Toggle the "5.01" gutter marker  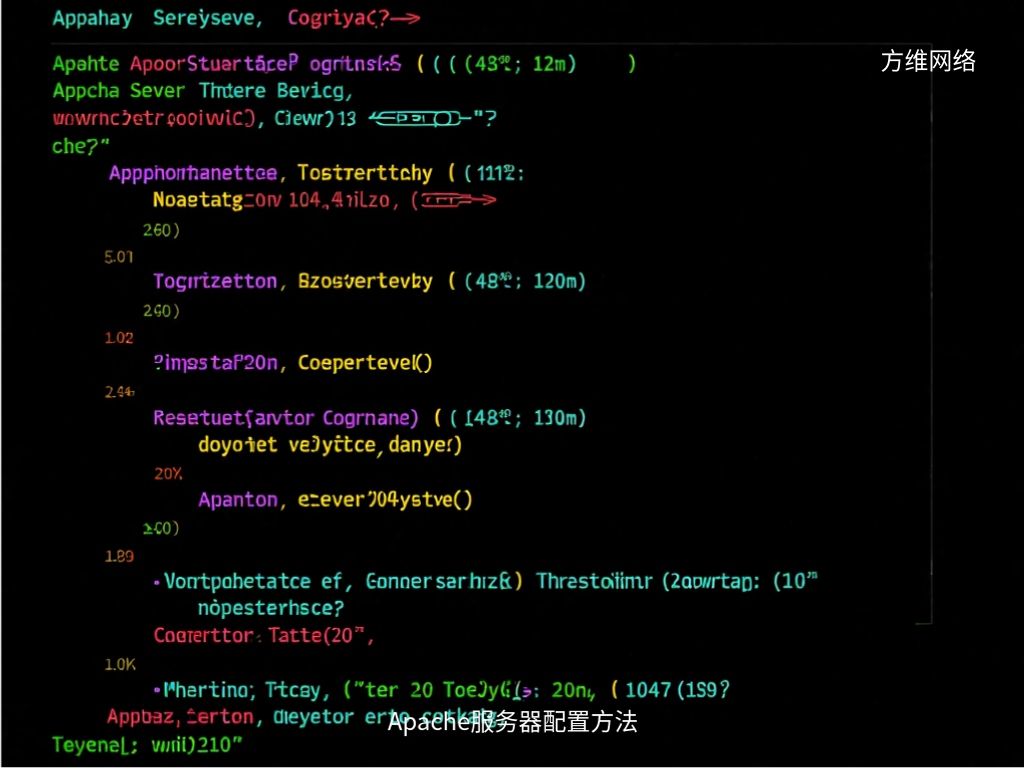pyautogui.click(x=117, y=256)
